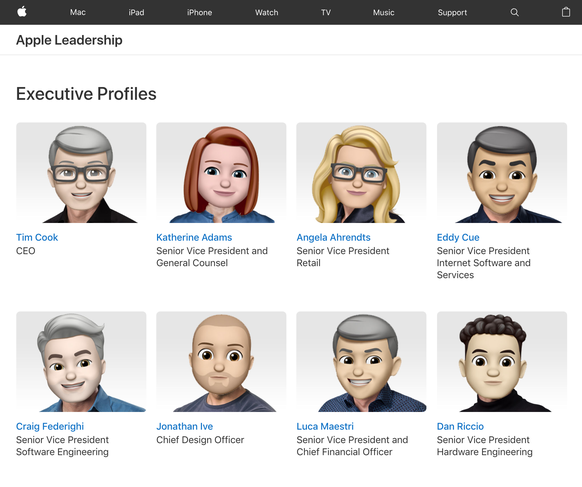Select Dan Riccio's Memoji portrait
This screenshot has height=487, width=582.
click(501, 362)
